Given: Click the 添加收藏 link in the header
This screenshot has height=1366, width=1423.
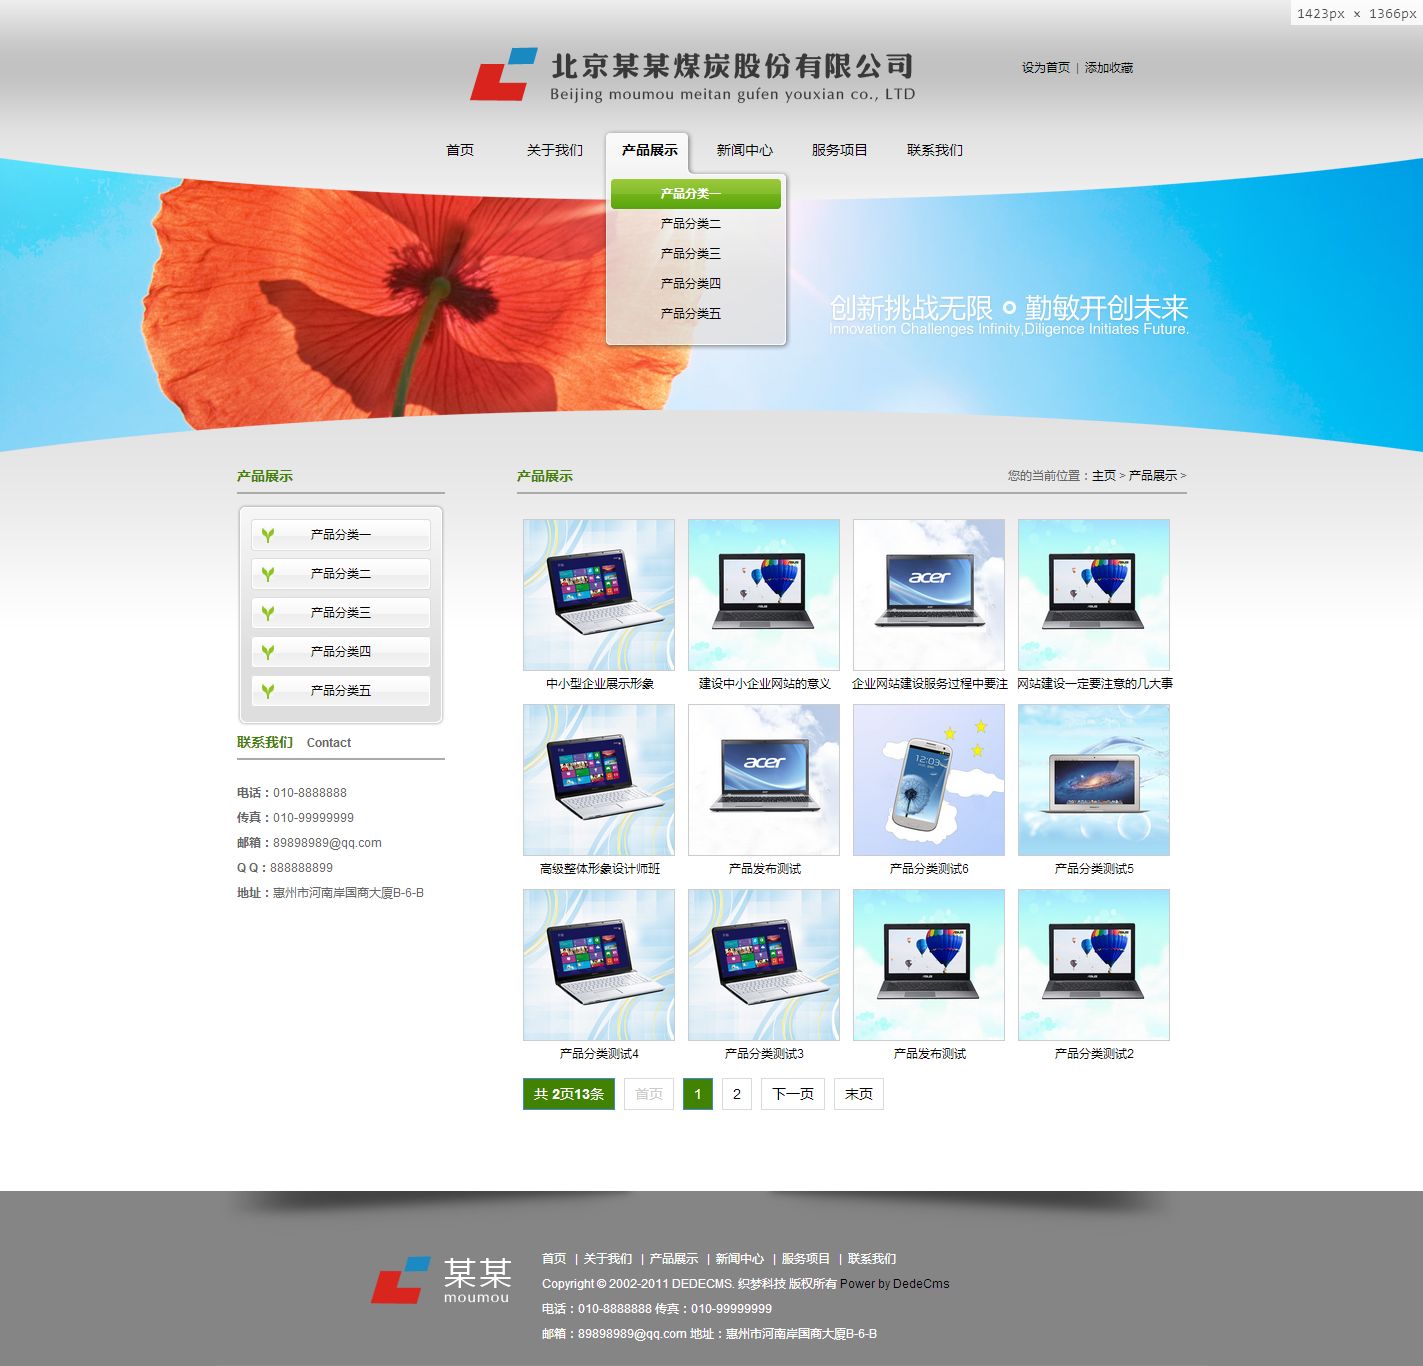Looking at the screenshot, I should coord(1109,68).
